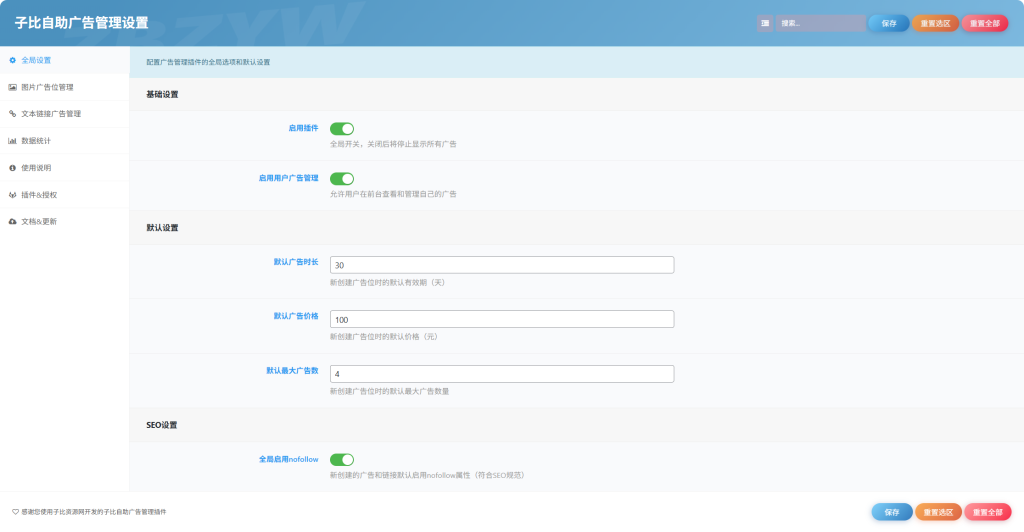Click the link icon for 文本链接广告管理

tap(12, 114)
